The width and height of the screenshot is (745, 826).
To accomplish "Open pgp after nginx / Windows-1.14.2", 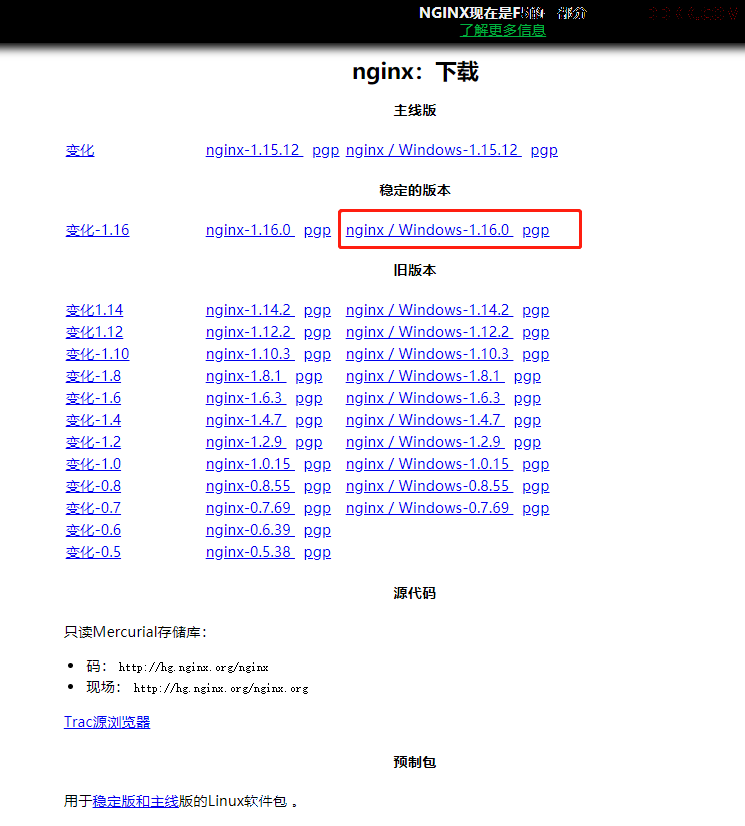I will click(x=535, y=310).
